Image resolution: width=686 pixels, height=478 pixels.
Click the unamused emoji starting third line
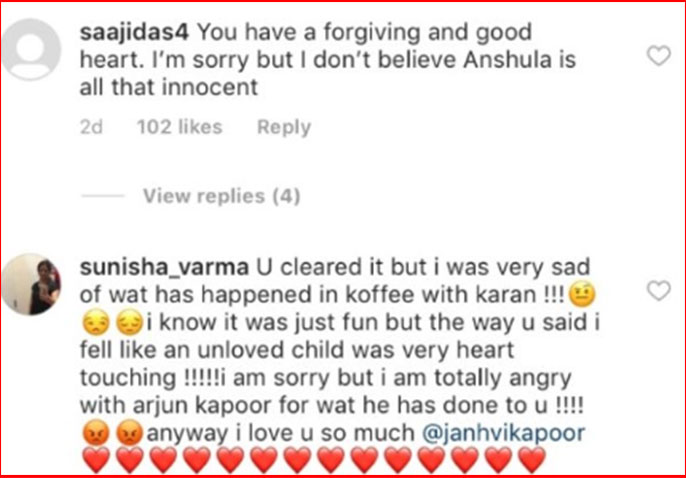click(96, 323)
